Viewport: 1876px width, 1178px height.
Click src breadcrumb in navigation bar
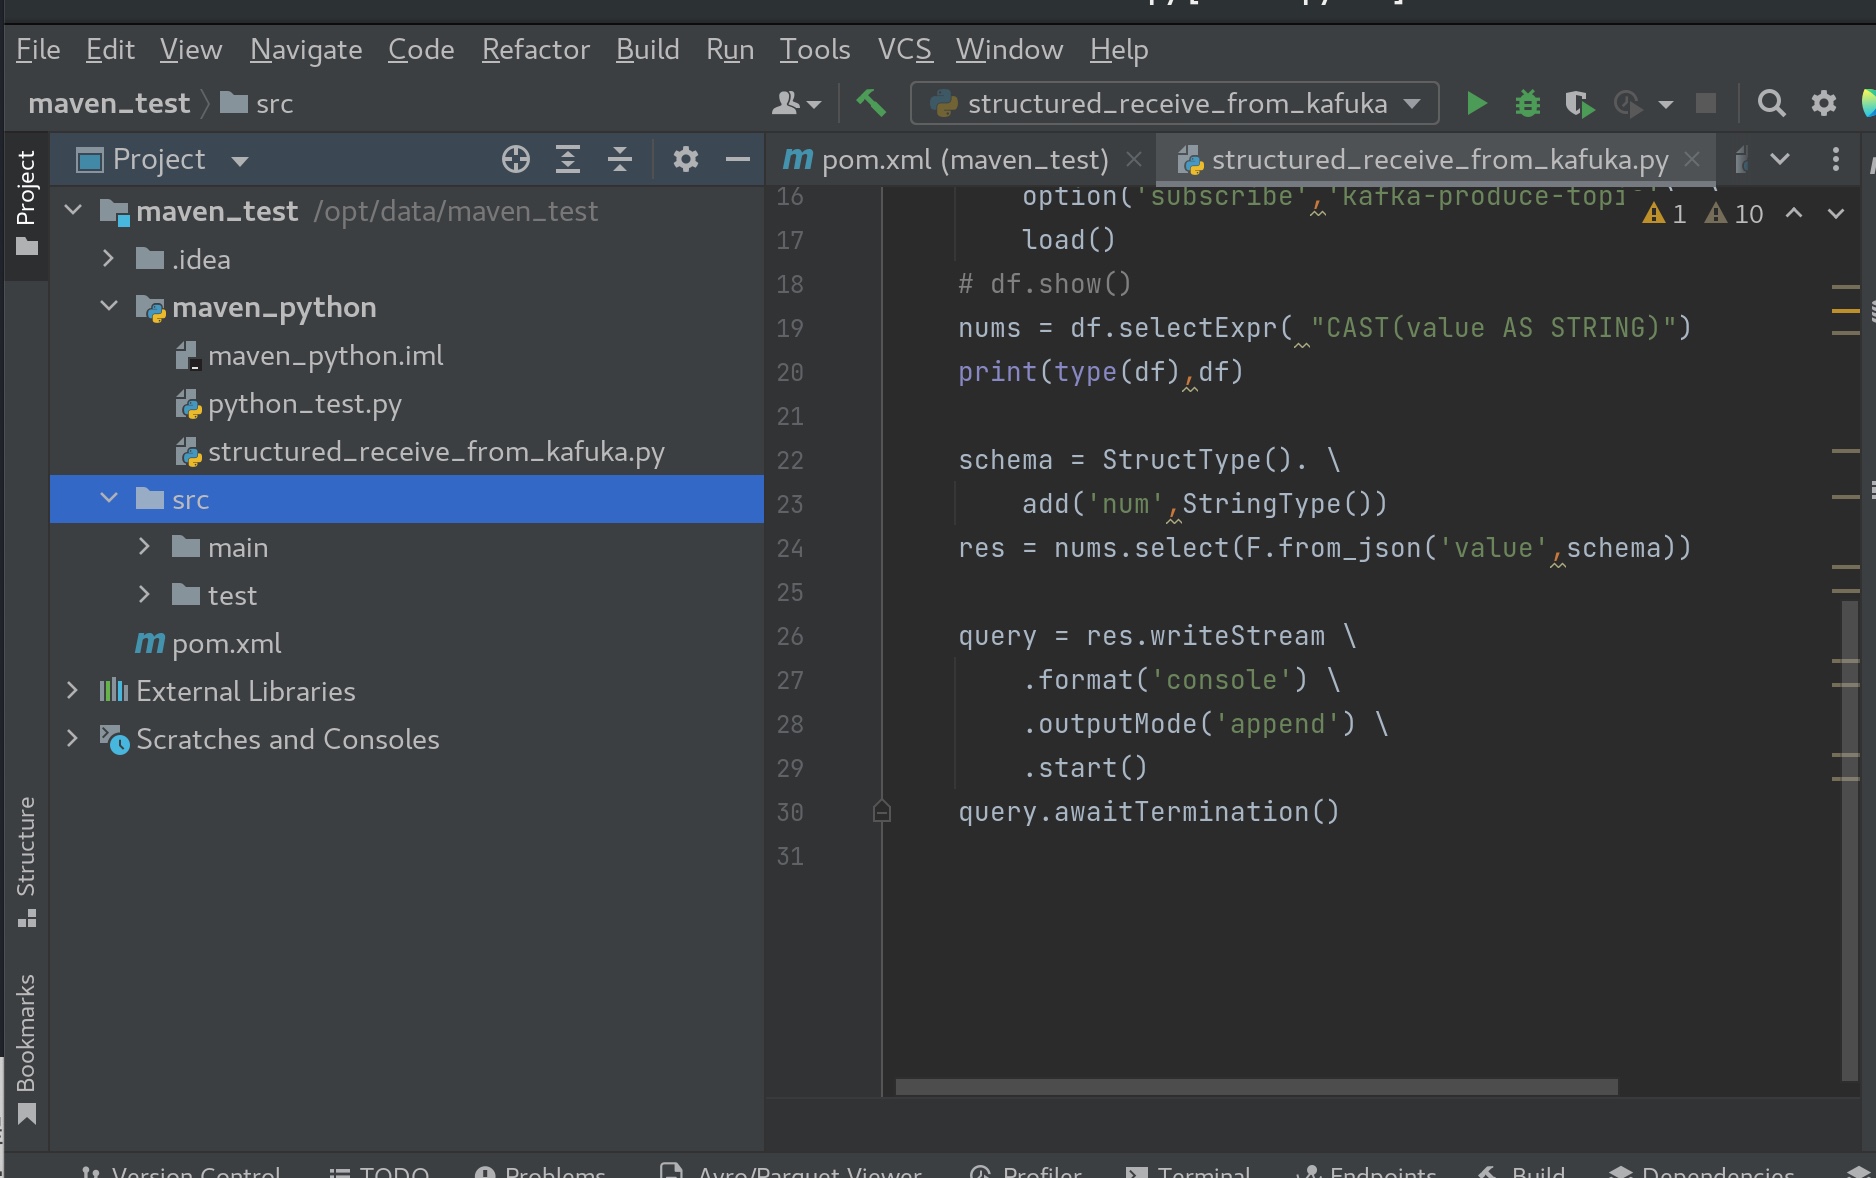point(257,103)
